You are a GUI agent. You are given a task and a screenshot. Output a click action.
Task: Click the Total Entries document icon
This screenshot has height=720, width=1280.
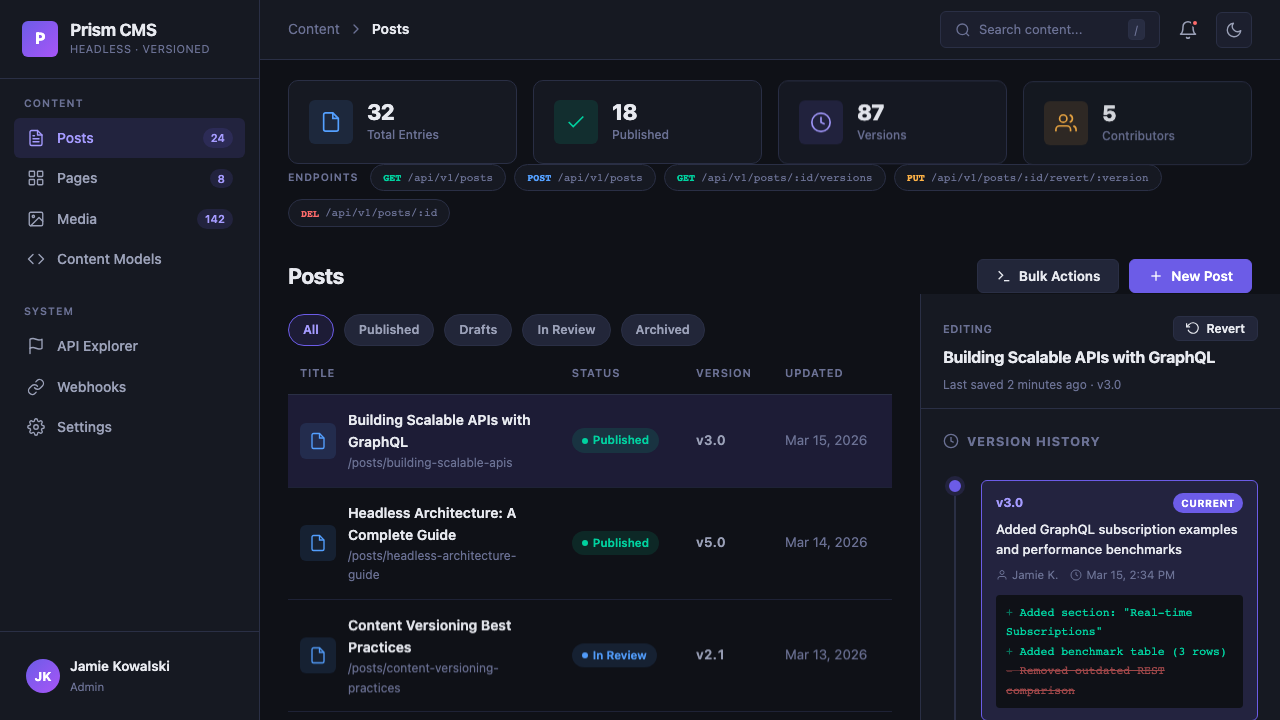331,122
